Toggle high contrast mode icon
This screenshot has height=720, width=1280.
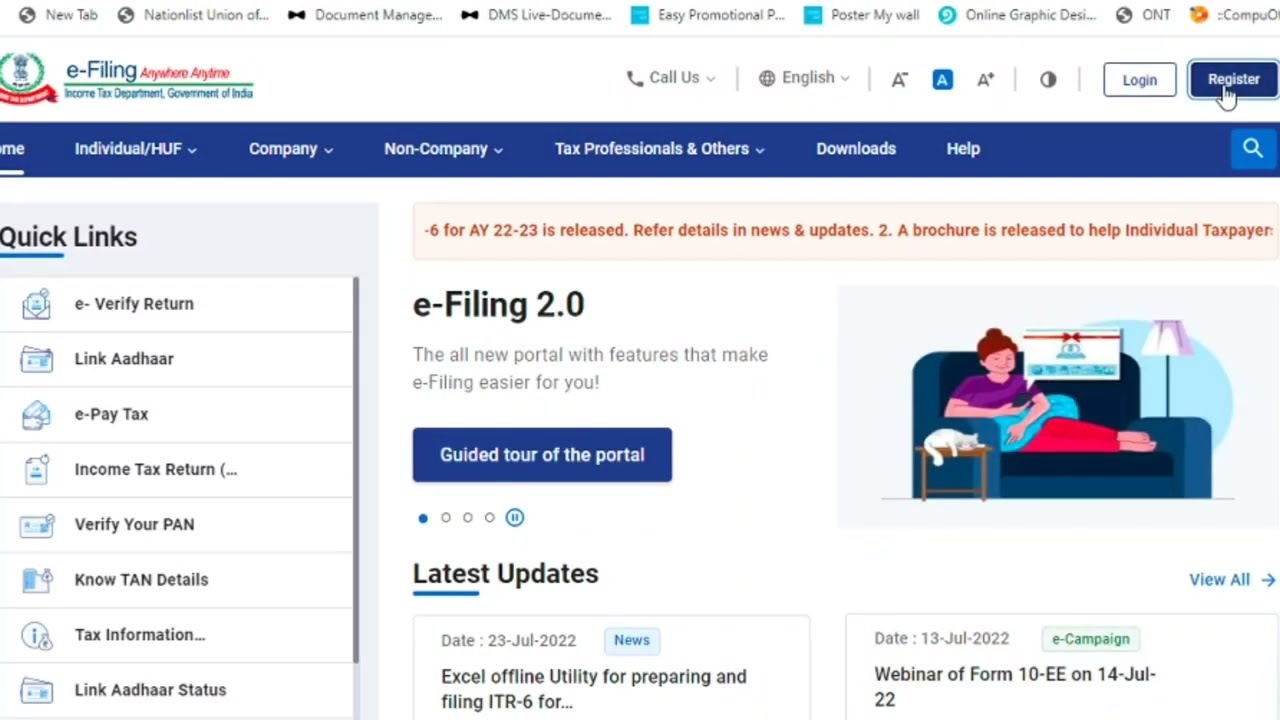[1048, 79]
